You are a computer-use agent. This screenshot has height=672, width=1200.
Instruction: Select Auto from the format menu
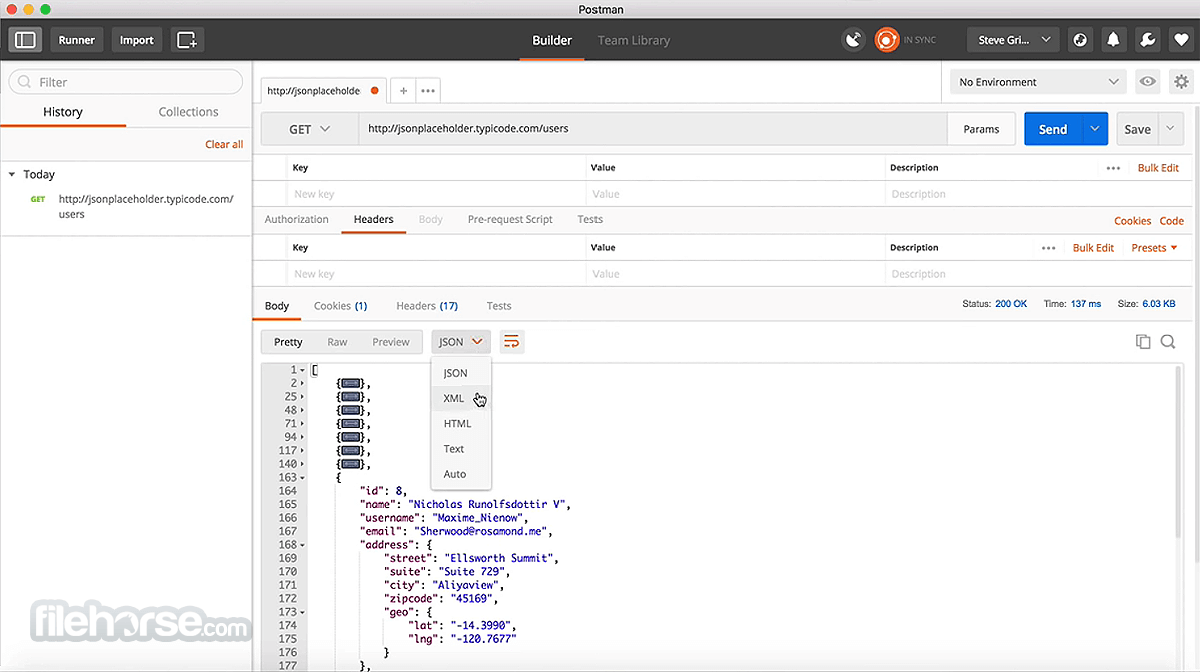point(461,474)
